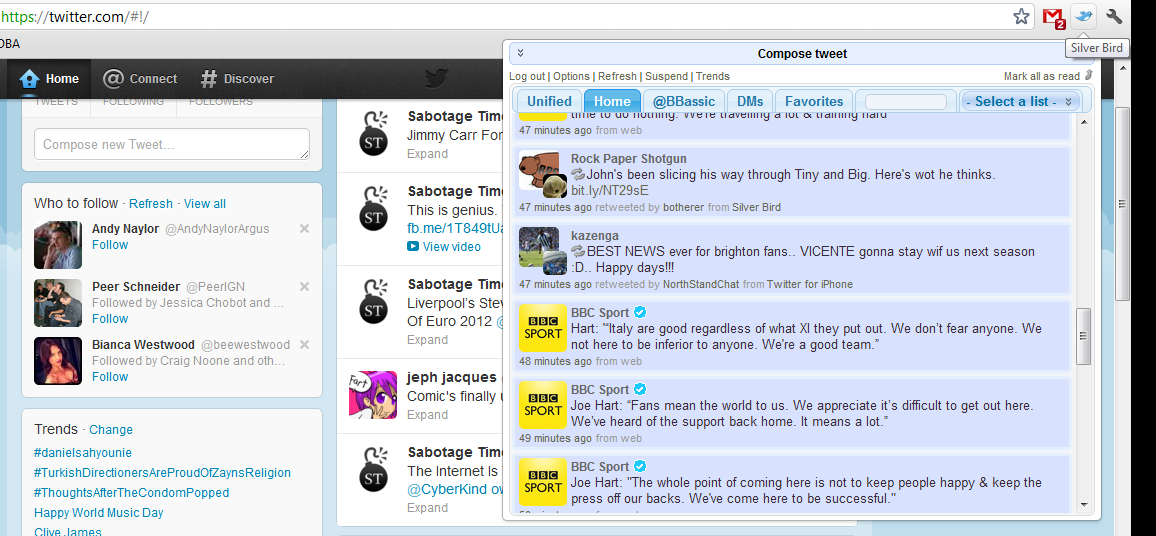Click the retweet icon on Rock Paper Shotgun tweet
Viewport: 1156px width, 536px height.
[577, 175]
